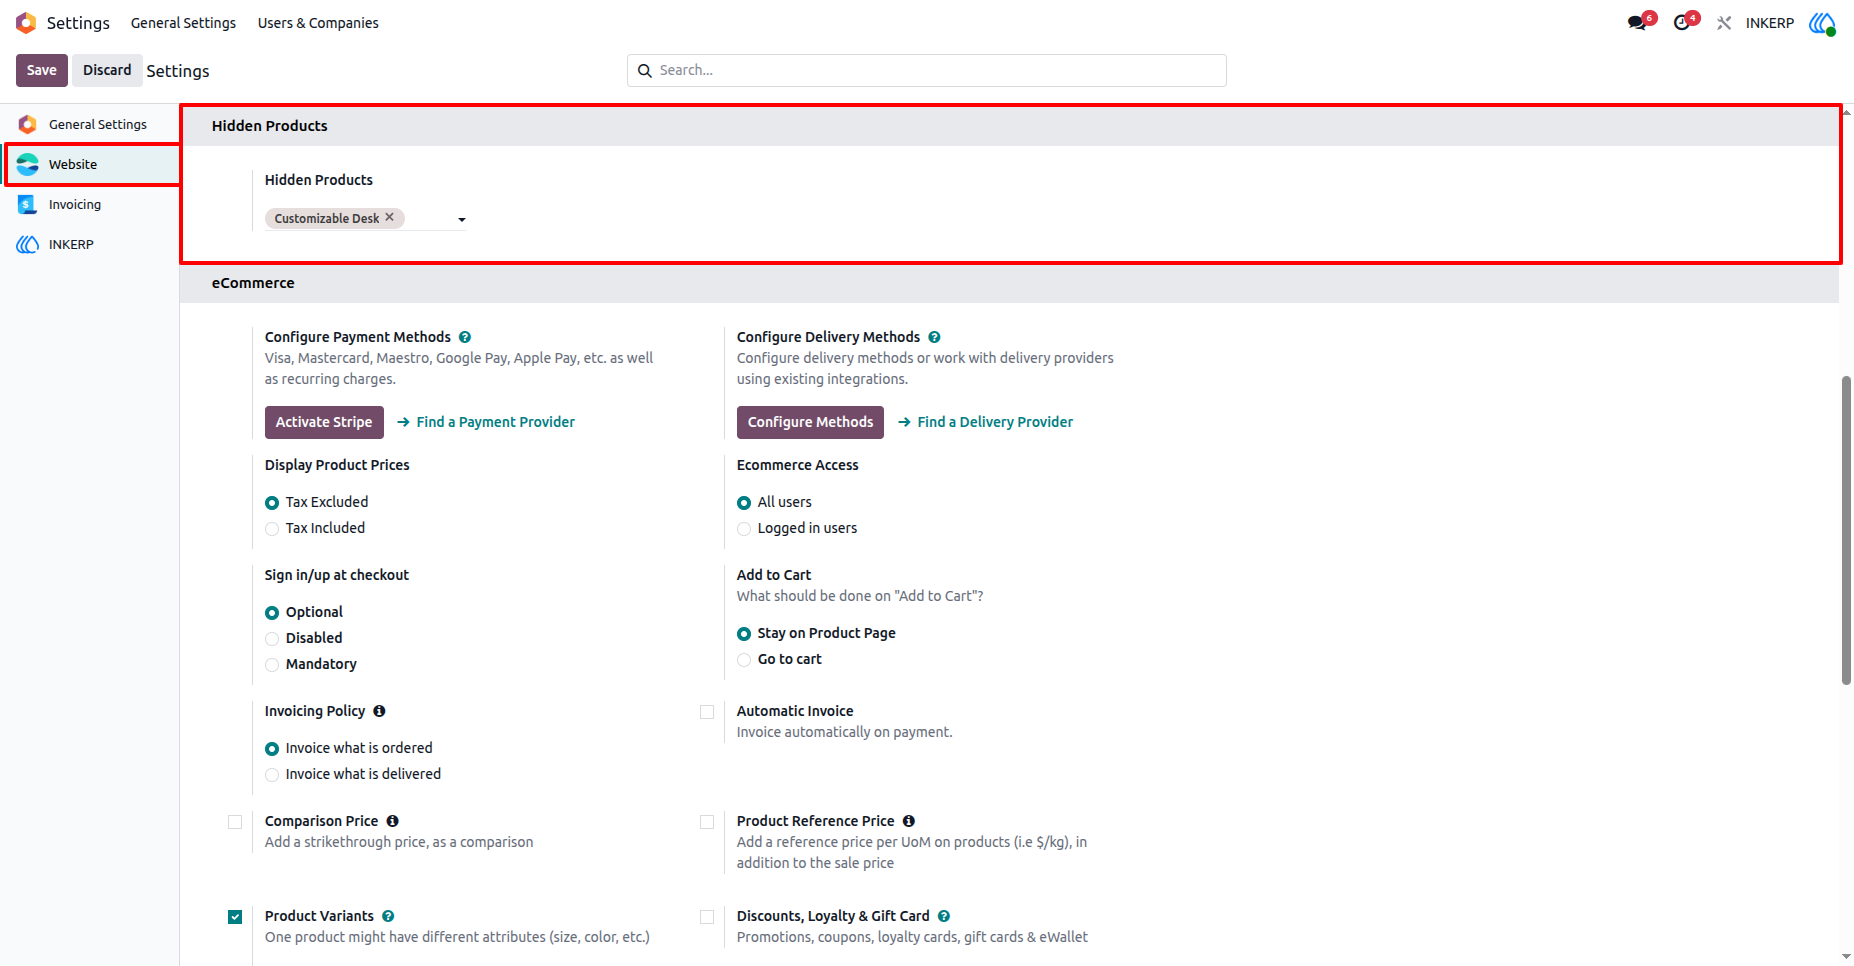Select the Go to cart option
Image resolution: width=1854 pixels, height=966 pixels.
point(744,660)
